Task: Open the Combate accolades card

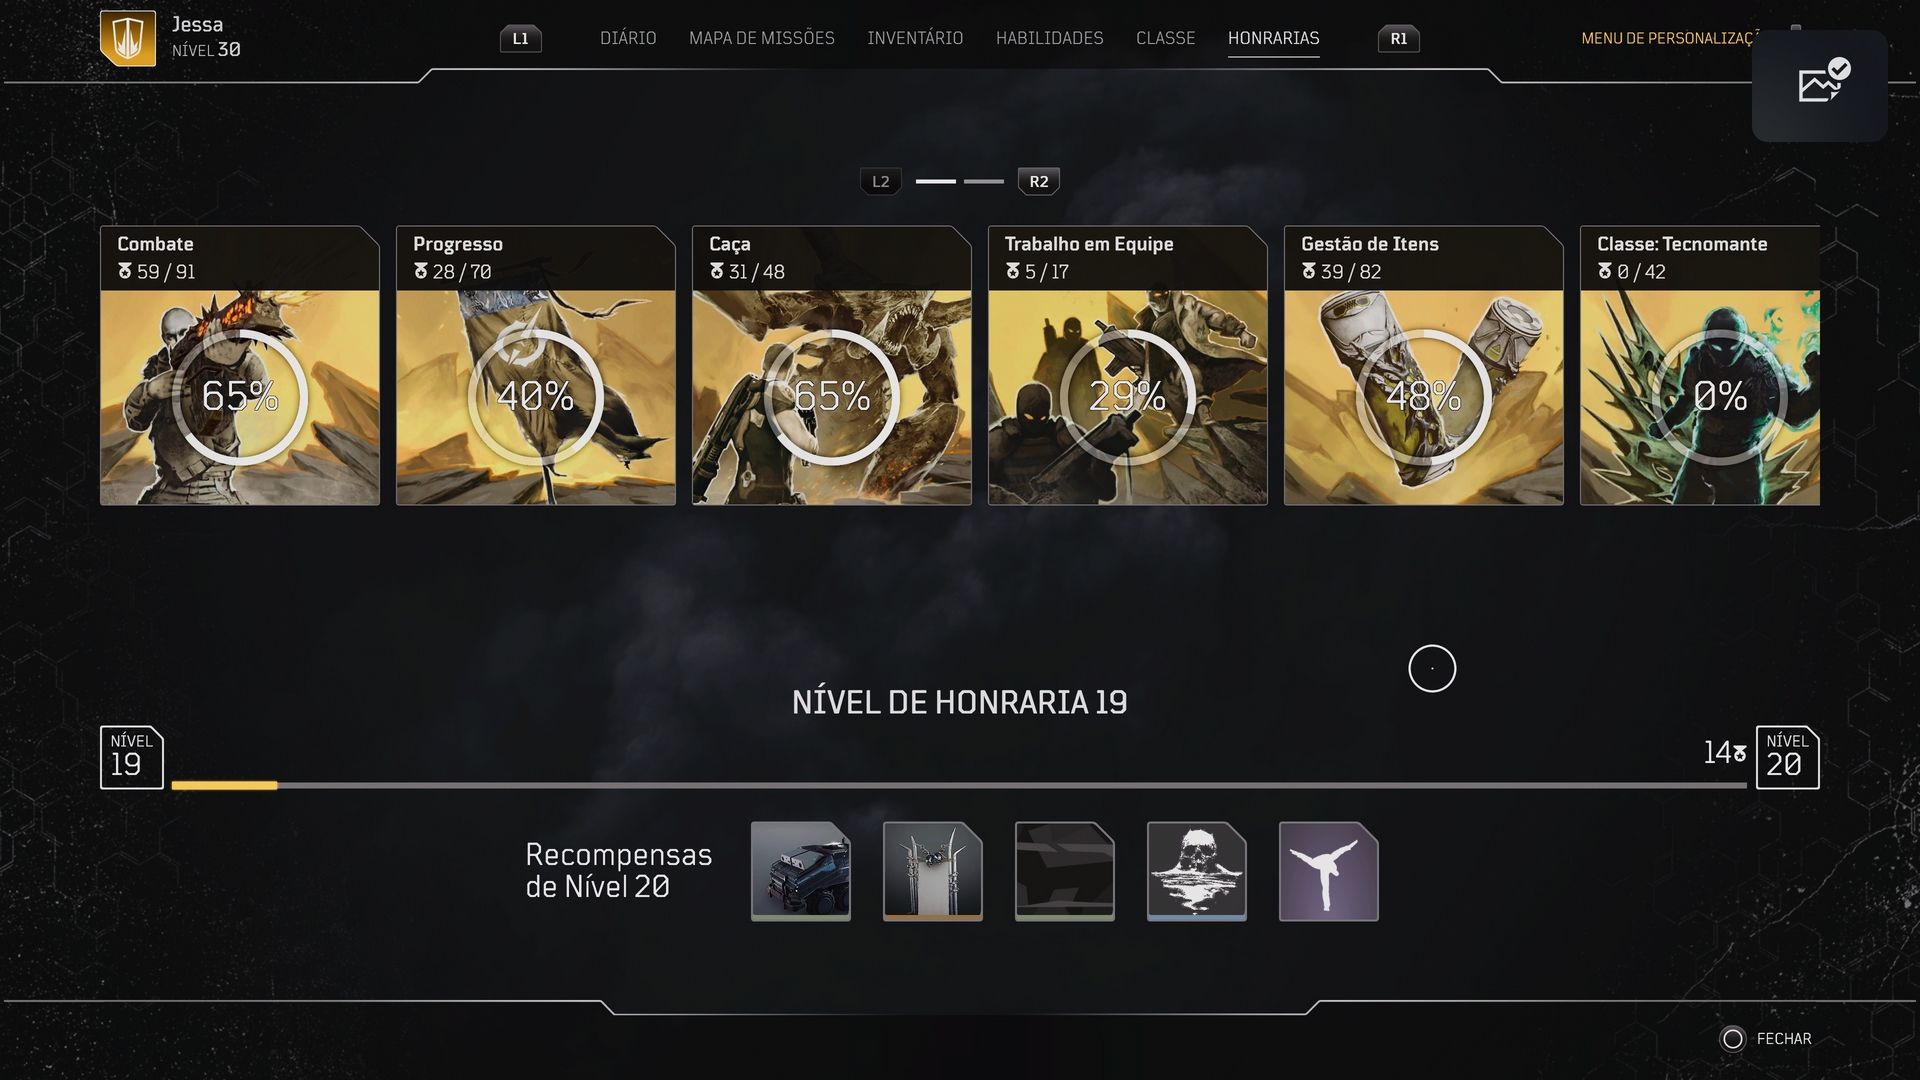Action: click(240, 366)
